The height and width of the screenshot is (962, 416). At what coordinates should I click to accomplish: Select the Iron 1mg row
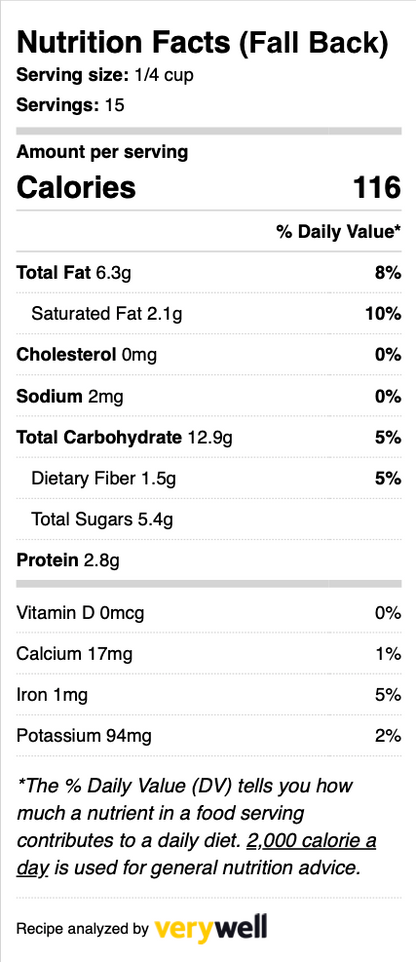[x=209, y=695]
